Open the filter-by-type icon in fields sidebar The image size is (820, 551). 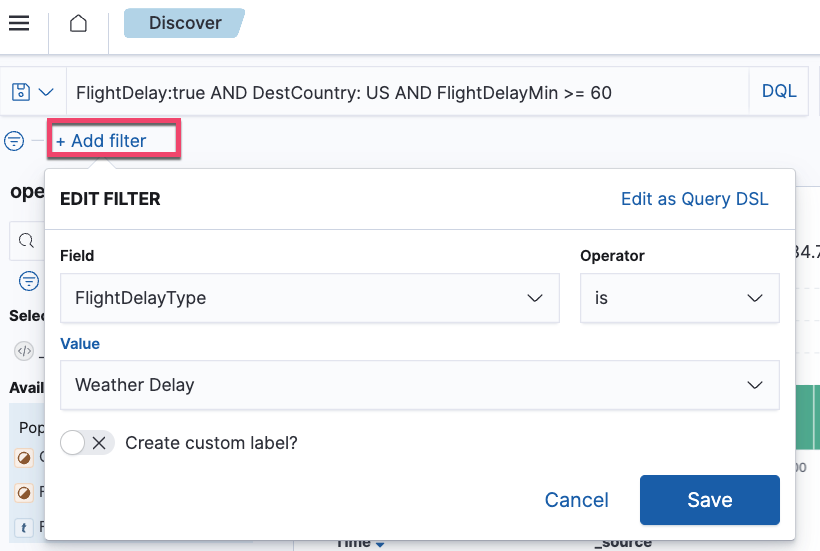(x=29, y=281)
